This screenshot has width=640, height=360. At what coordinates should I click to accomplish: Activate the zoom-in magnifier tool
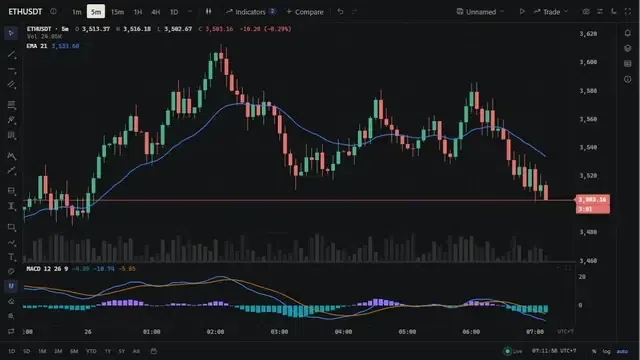[11, 316]
